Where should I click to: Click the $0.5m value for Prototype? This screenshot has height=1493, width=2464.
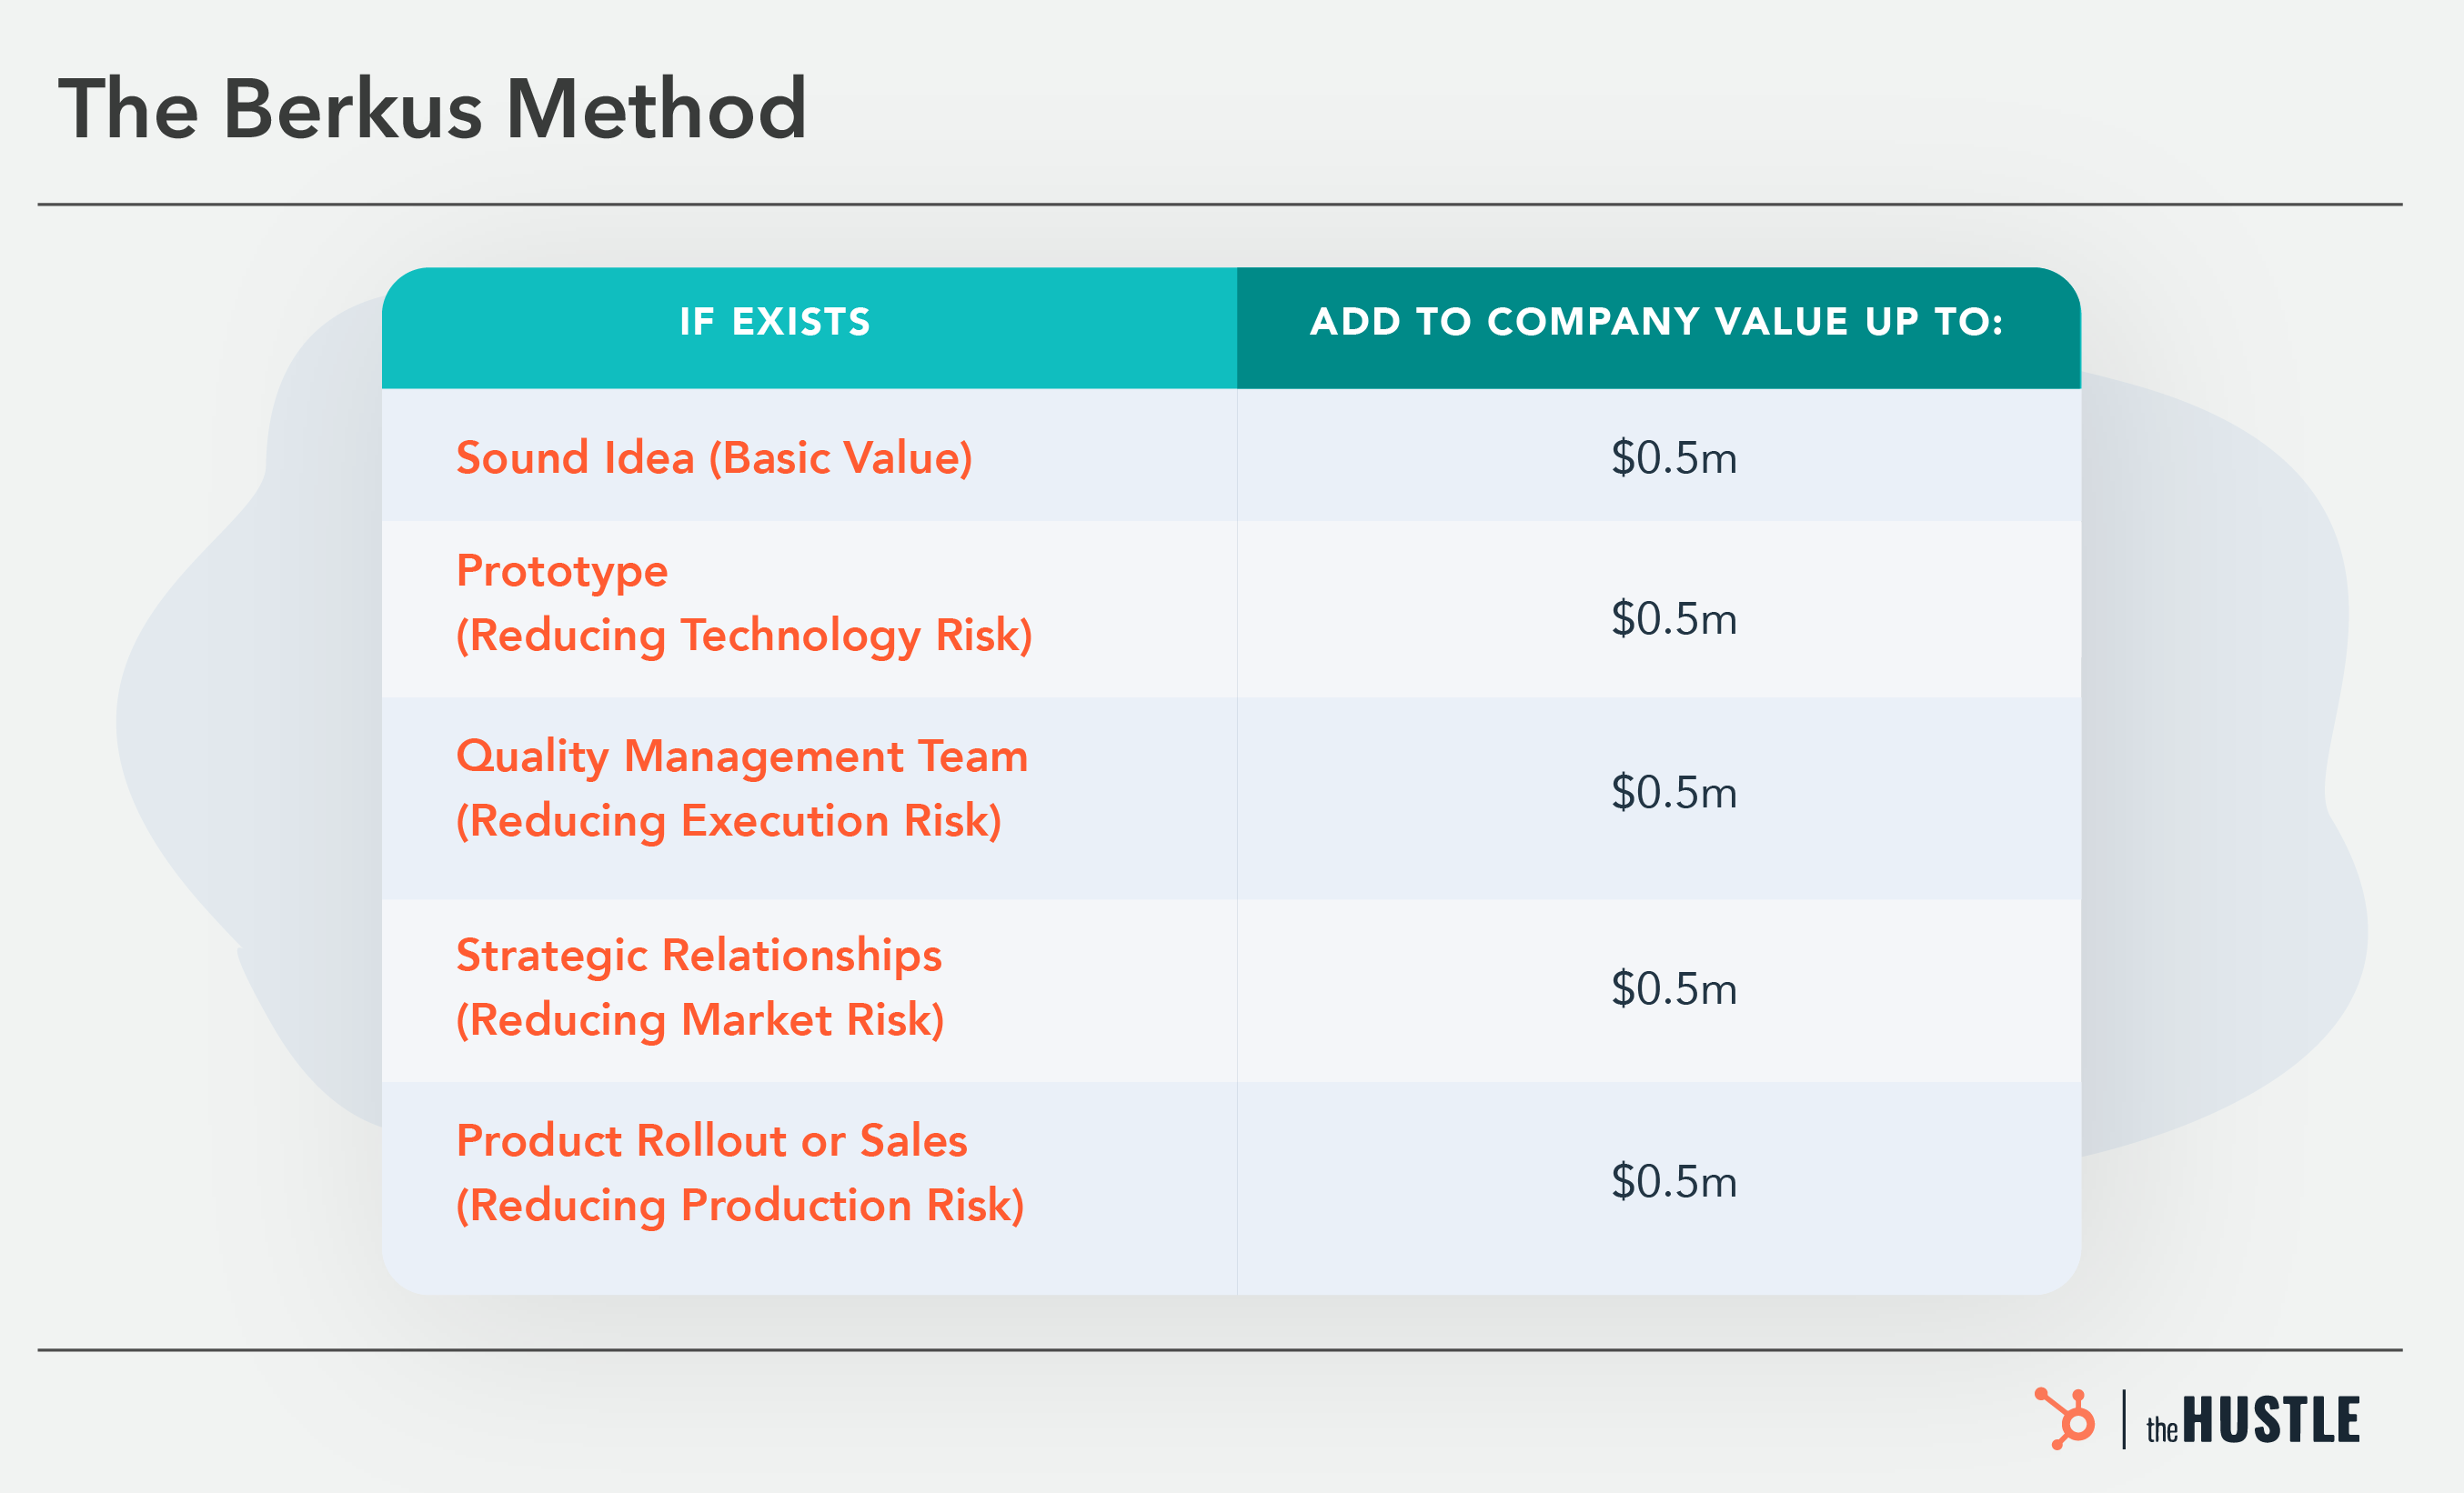coord(1673,619)
